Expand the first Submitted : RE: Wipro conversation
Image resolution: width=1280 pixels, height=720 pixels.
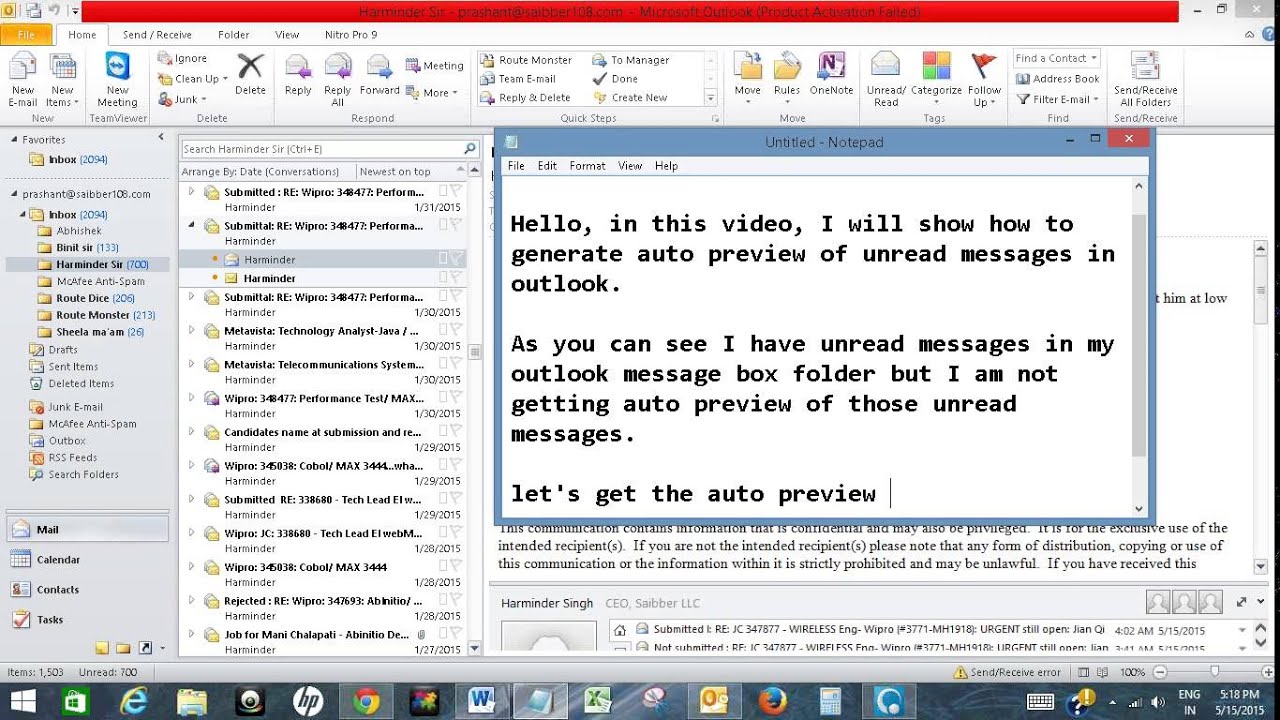191,191
